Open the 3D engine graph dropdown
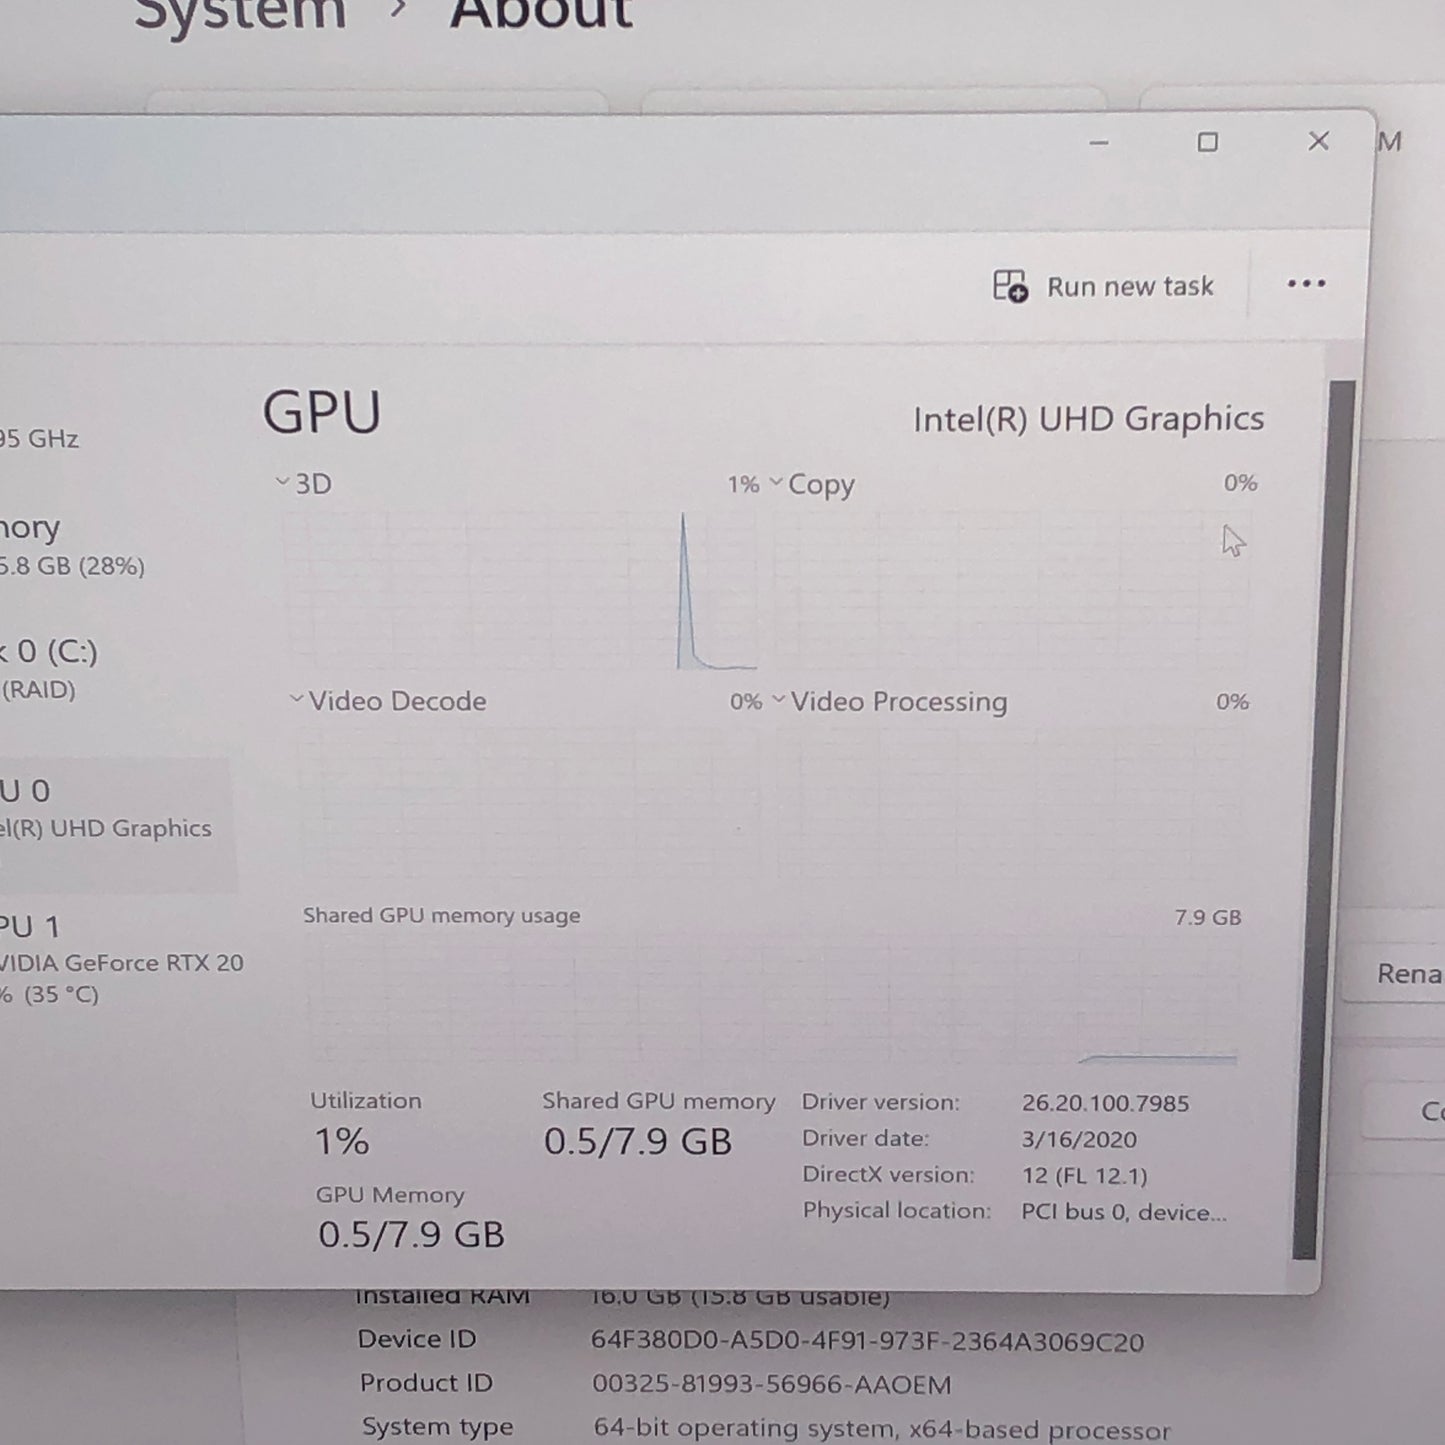Viewport: 1445px width, 1445px height. (283, 482)
